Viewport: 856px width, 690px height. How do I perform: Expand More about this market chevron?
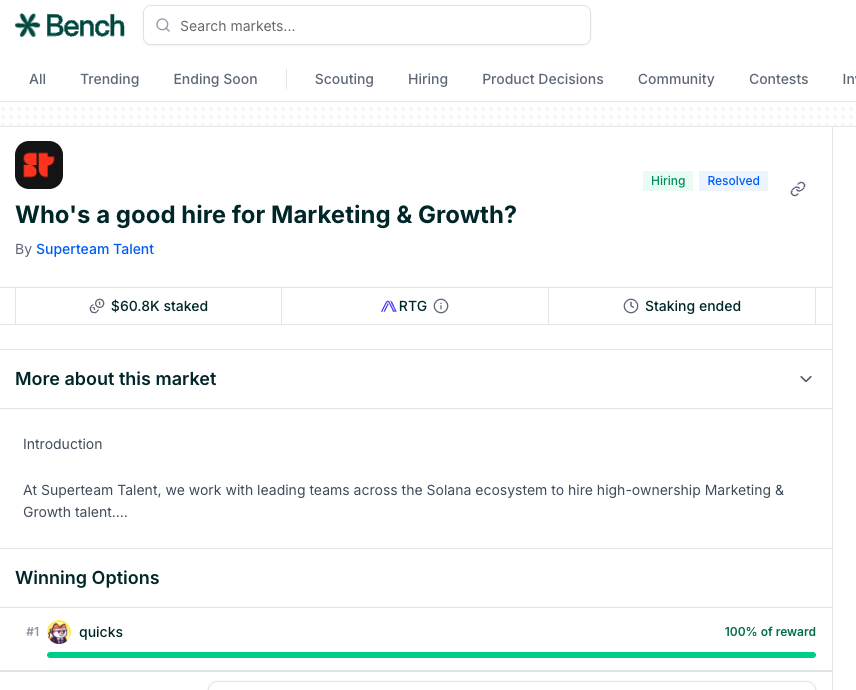(806, 379)
